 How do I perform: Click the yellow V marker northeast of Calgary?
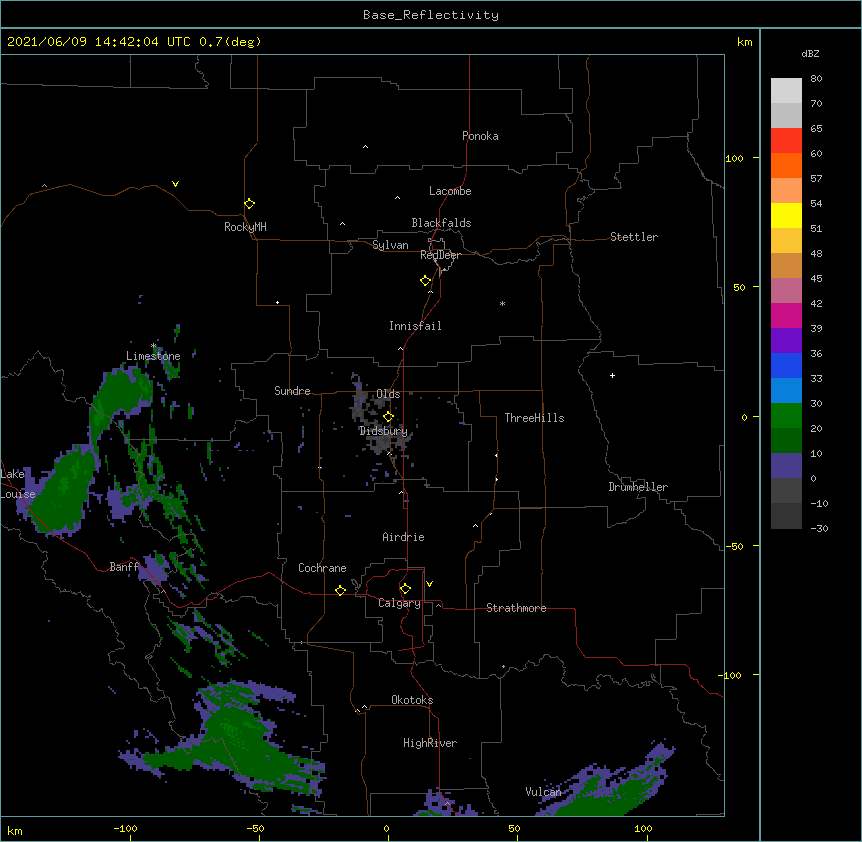429,584
